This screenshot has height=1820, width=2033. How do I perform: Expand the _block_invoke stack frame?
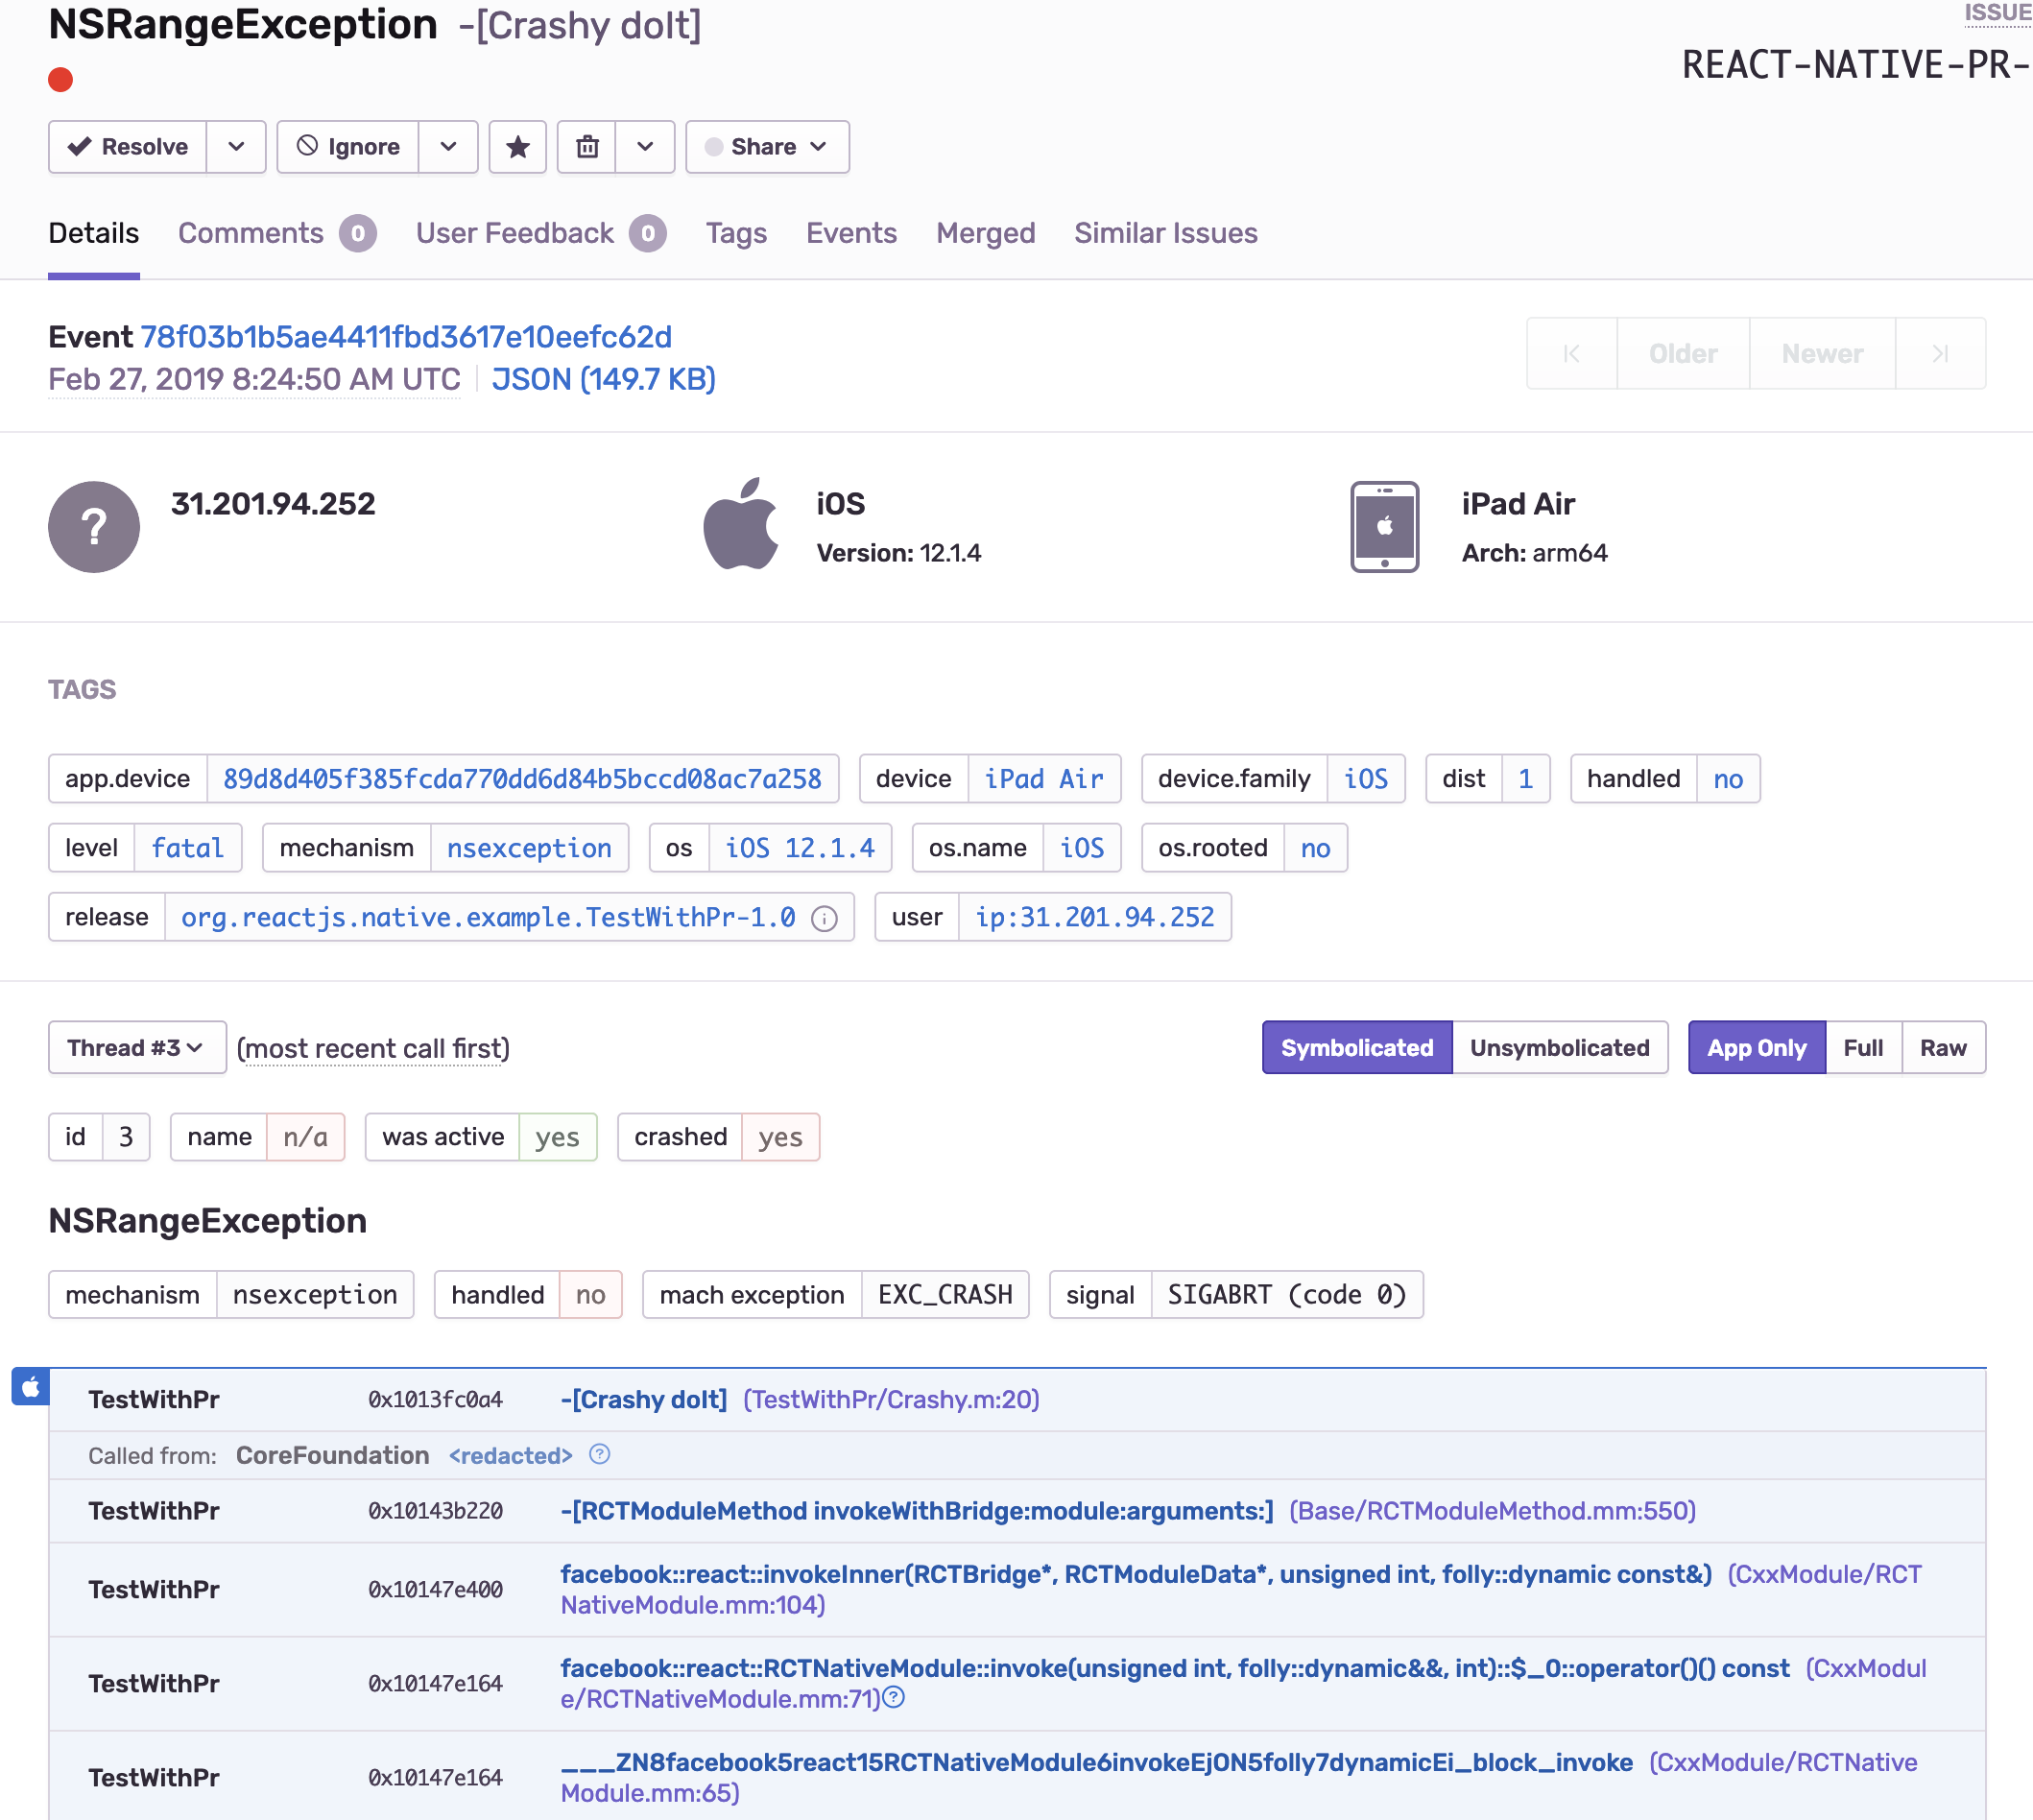point(1017,1777)
